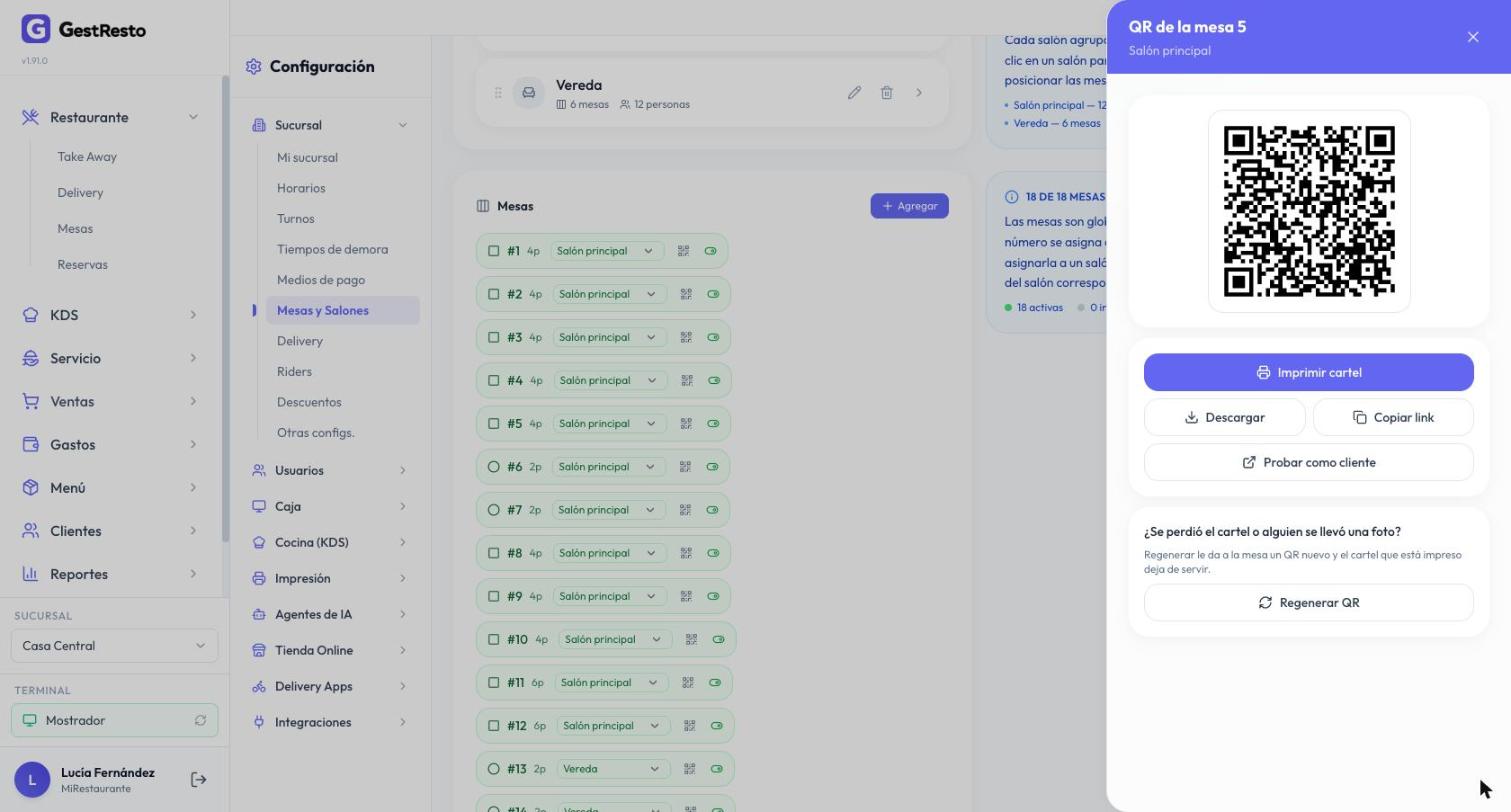Grab the drag handle of Vereda salon
Screen dimensions: 1511x812
497,92
